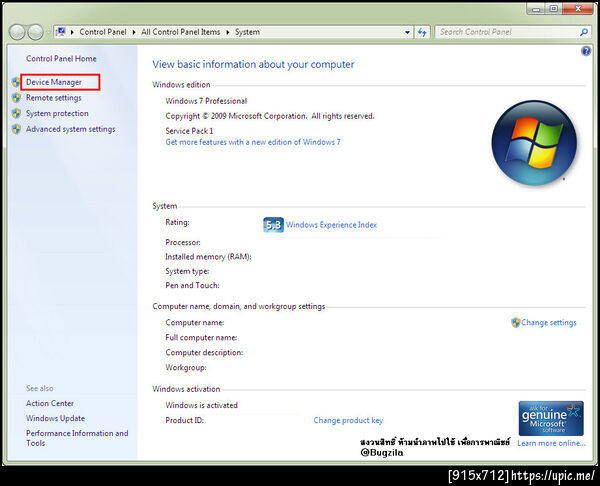Click the Back navigation arrow button
This screenshot has width=600, height=486.
coord(17,32)
